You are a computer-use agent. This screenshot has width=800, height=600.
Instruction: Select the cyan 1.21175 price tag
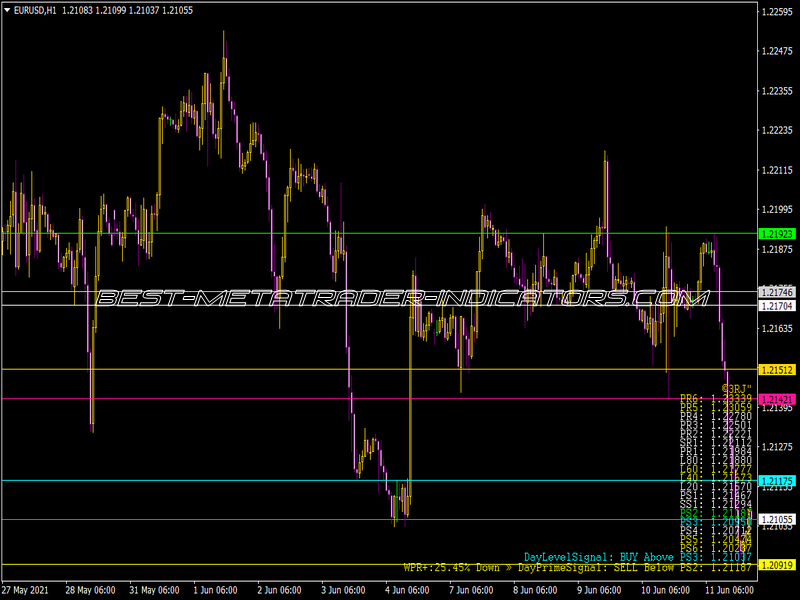click(777, 481)
